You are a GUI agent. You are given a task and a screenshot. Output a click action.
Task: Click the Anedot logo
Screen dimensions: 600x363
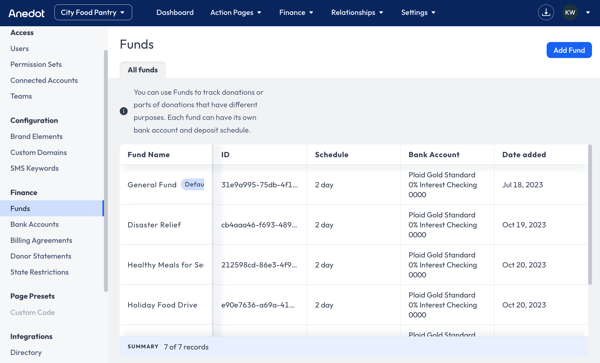coord(26,13)
